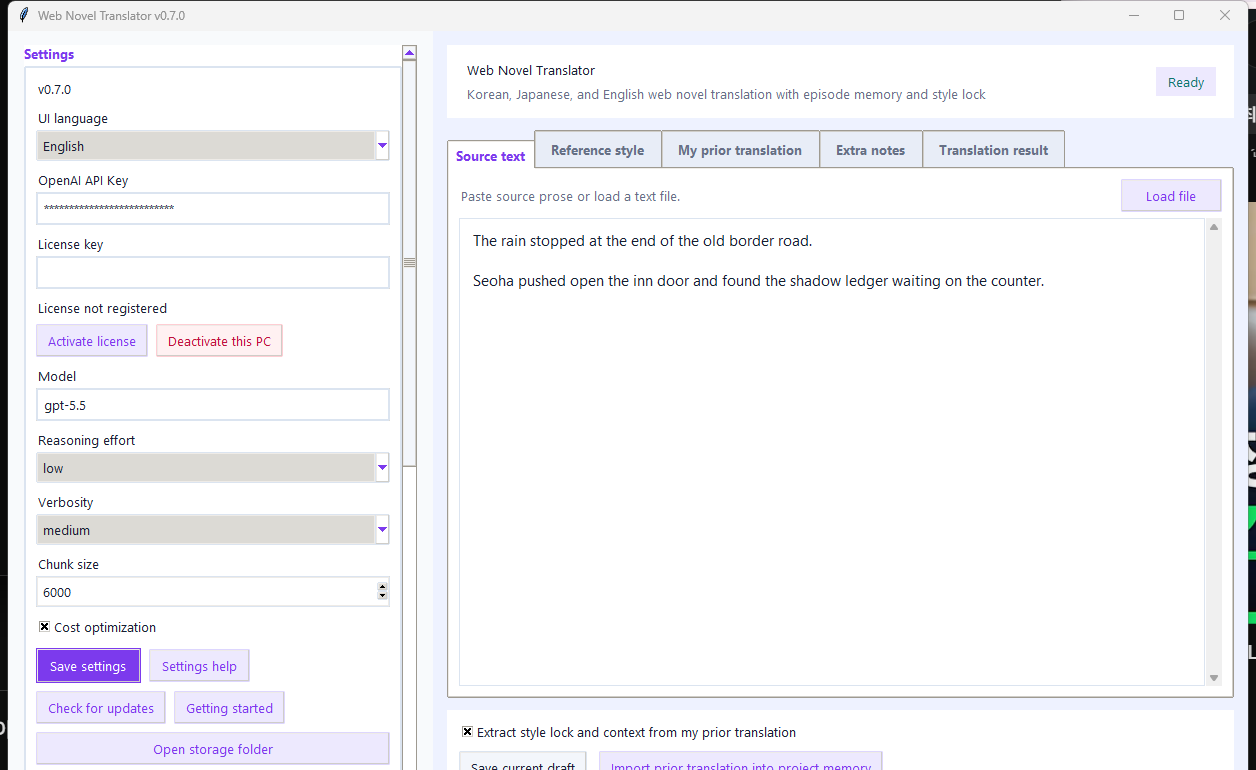This screenshot has width=1256, height=770.
Task: Click the 'v0.7.0' version label
Action: pos(54,89)
